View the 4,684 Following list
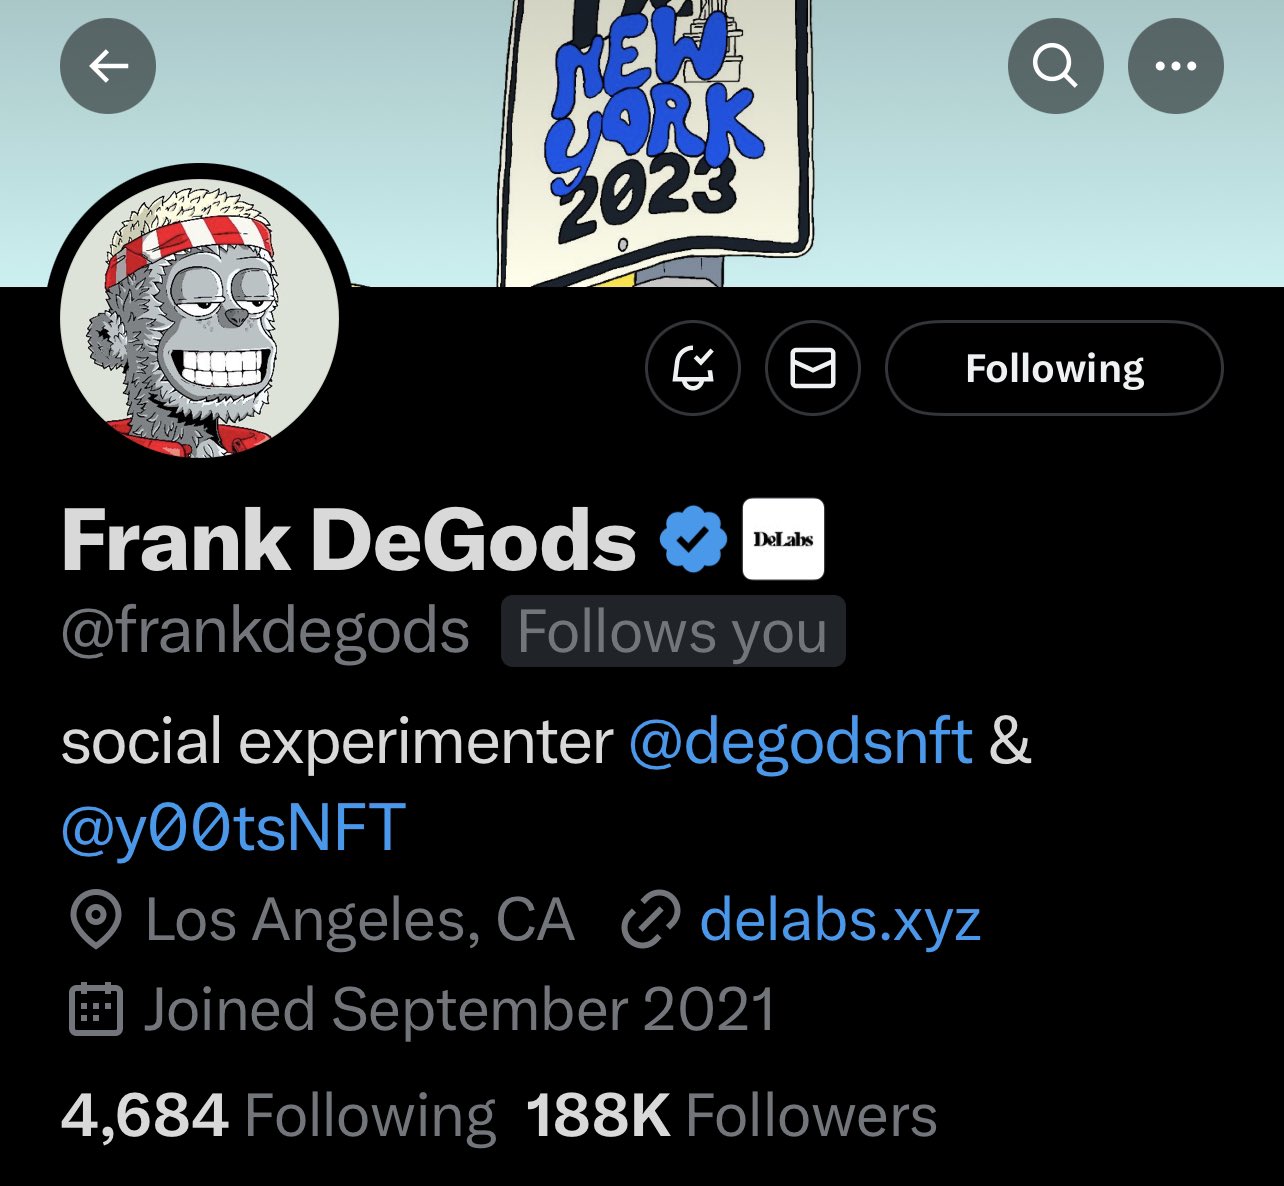The height and width of the screenshot is (1186, 1284). pyautogui.click(x=278, y=1116)
